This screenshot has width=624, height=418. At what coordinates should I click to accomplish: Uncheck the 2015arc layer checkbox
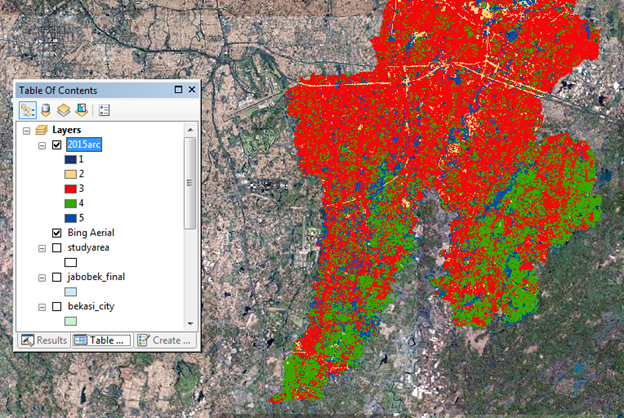[57, 145]
